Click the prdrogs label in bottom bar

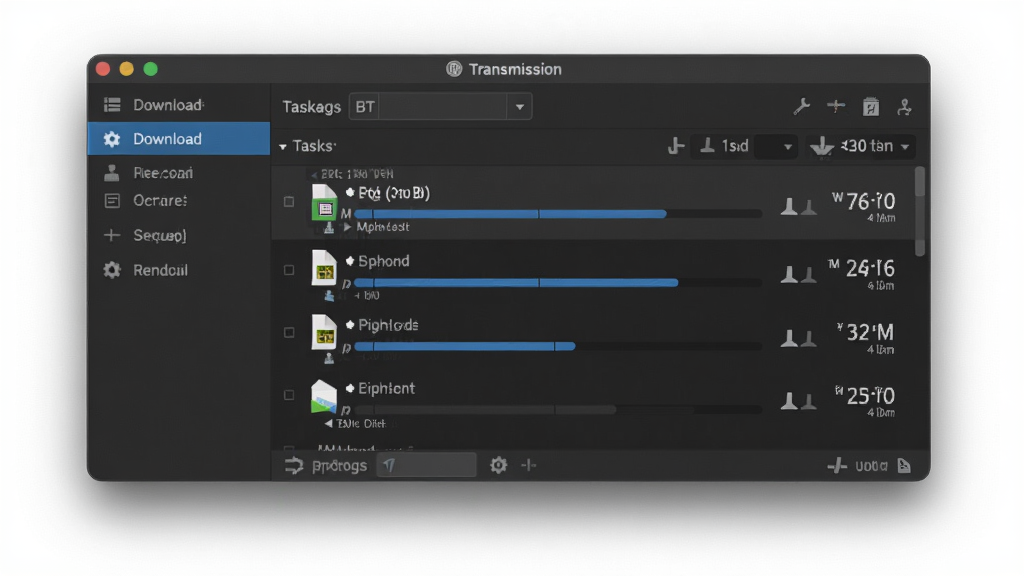[x=339, y=466]
